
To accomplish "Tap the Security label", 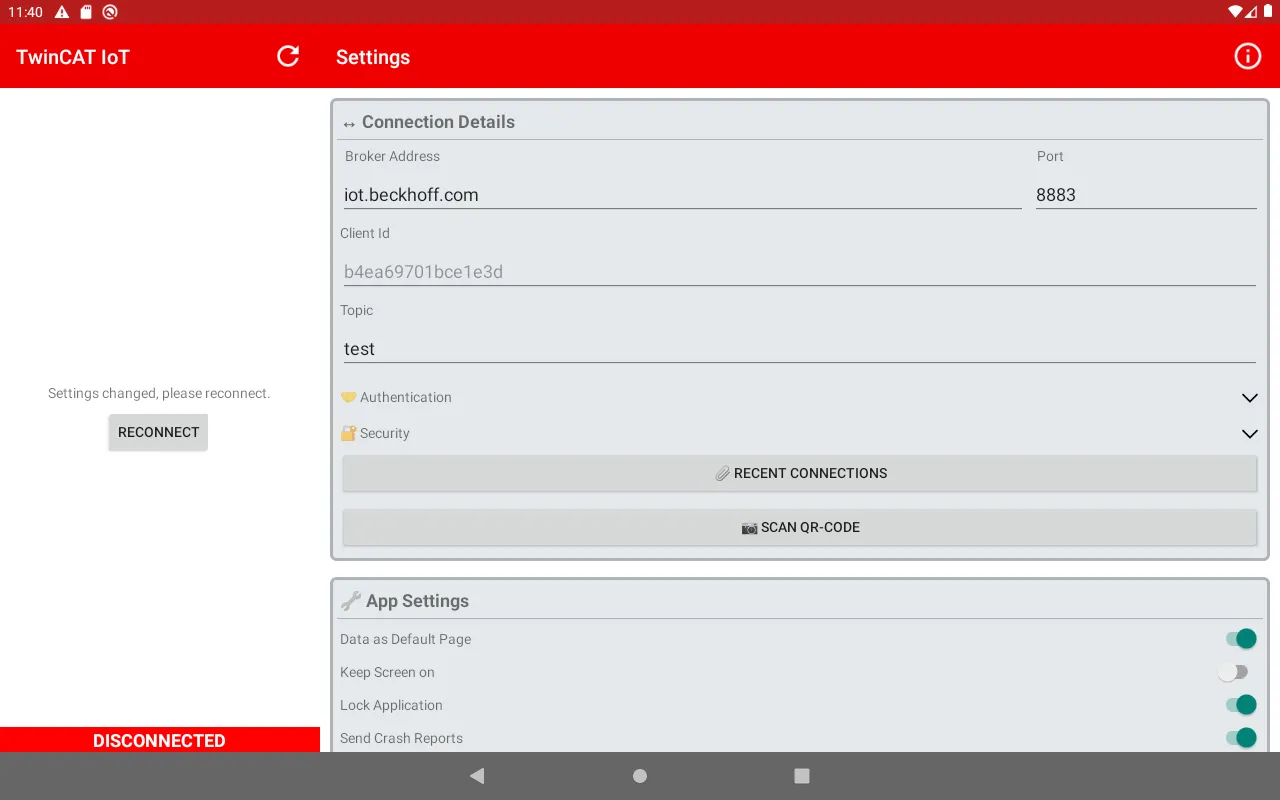I will (385, 433).
